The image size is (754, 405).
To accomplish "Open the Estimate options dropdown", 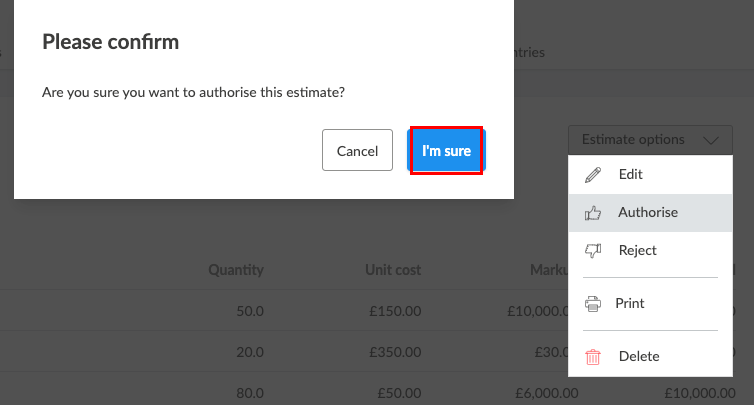I will click(650, 139).
